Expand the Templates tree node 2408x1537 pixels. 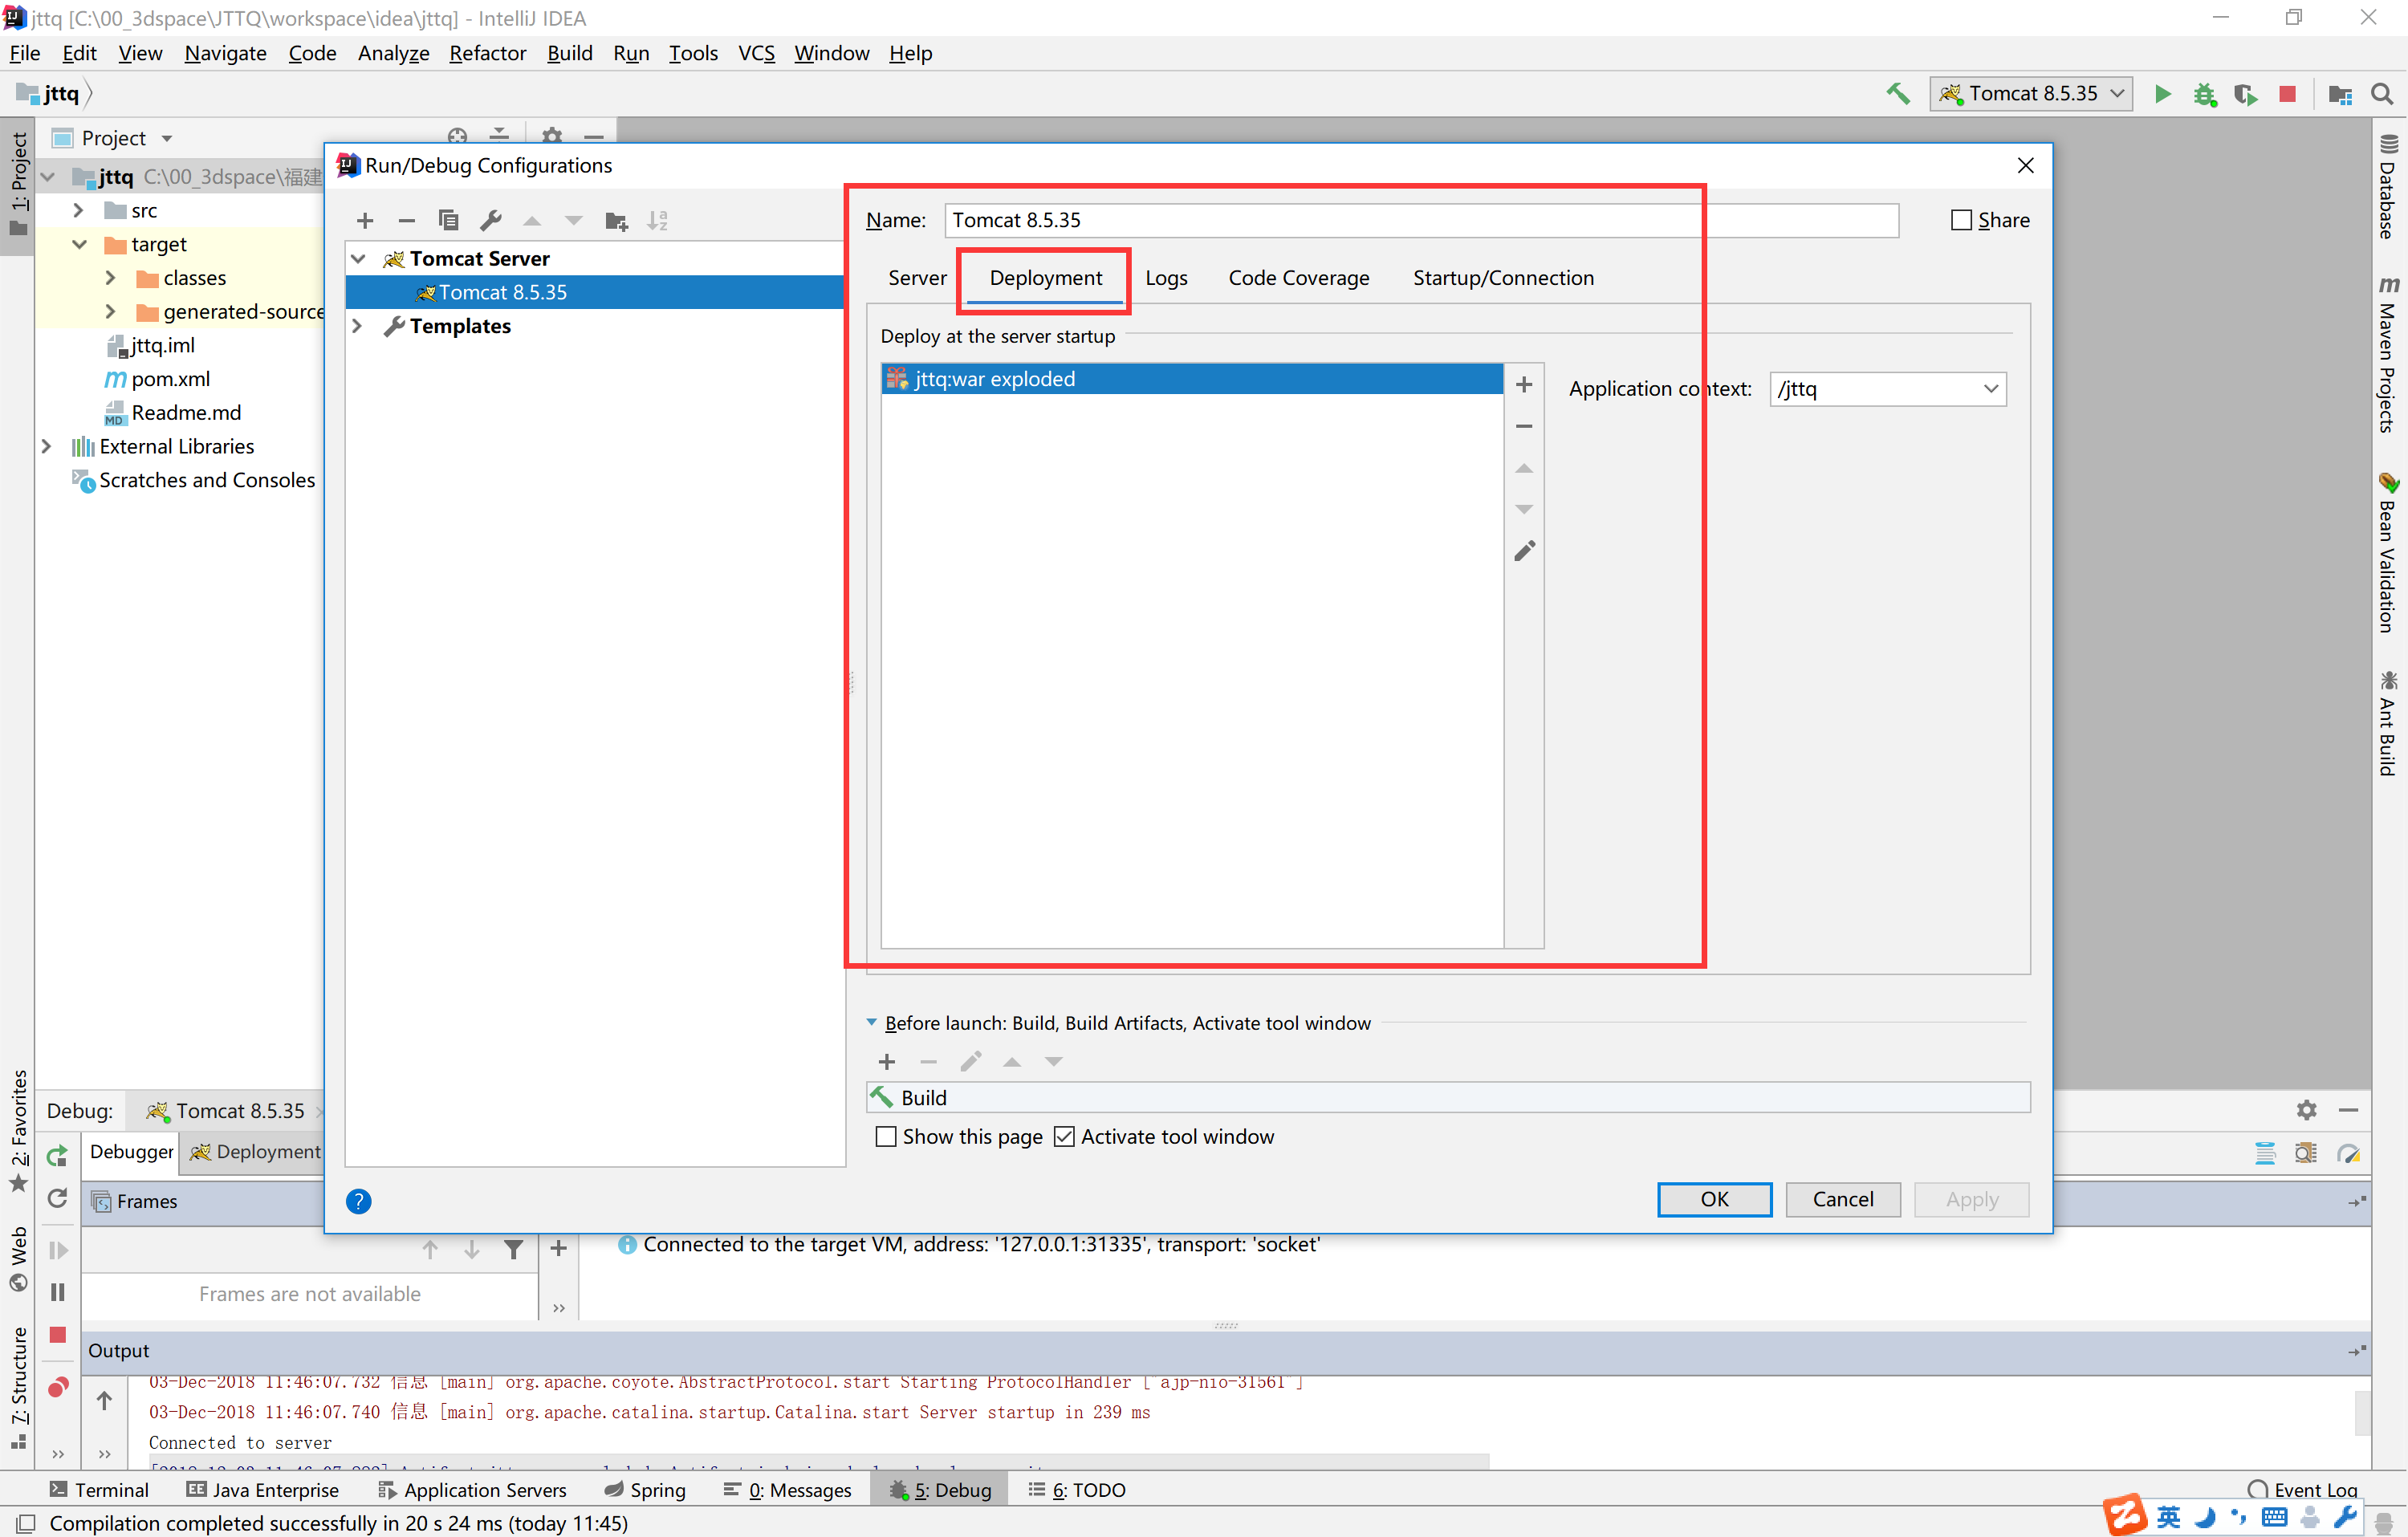pyautogui.click(x=357, y=326)
